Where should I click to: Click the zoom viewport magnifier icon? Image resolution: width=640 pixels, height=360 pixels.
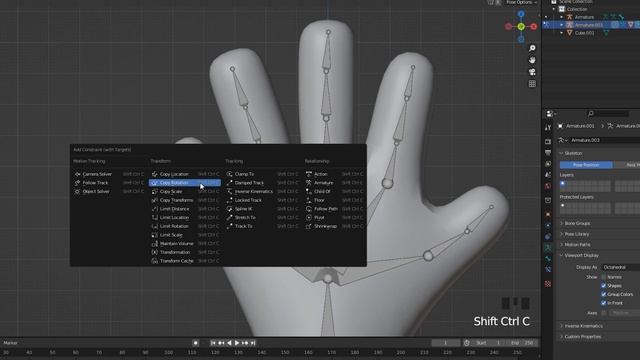[x=532, y=48]
